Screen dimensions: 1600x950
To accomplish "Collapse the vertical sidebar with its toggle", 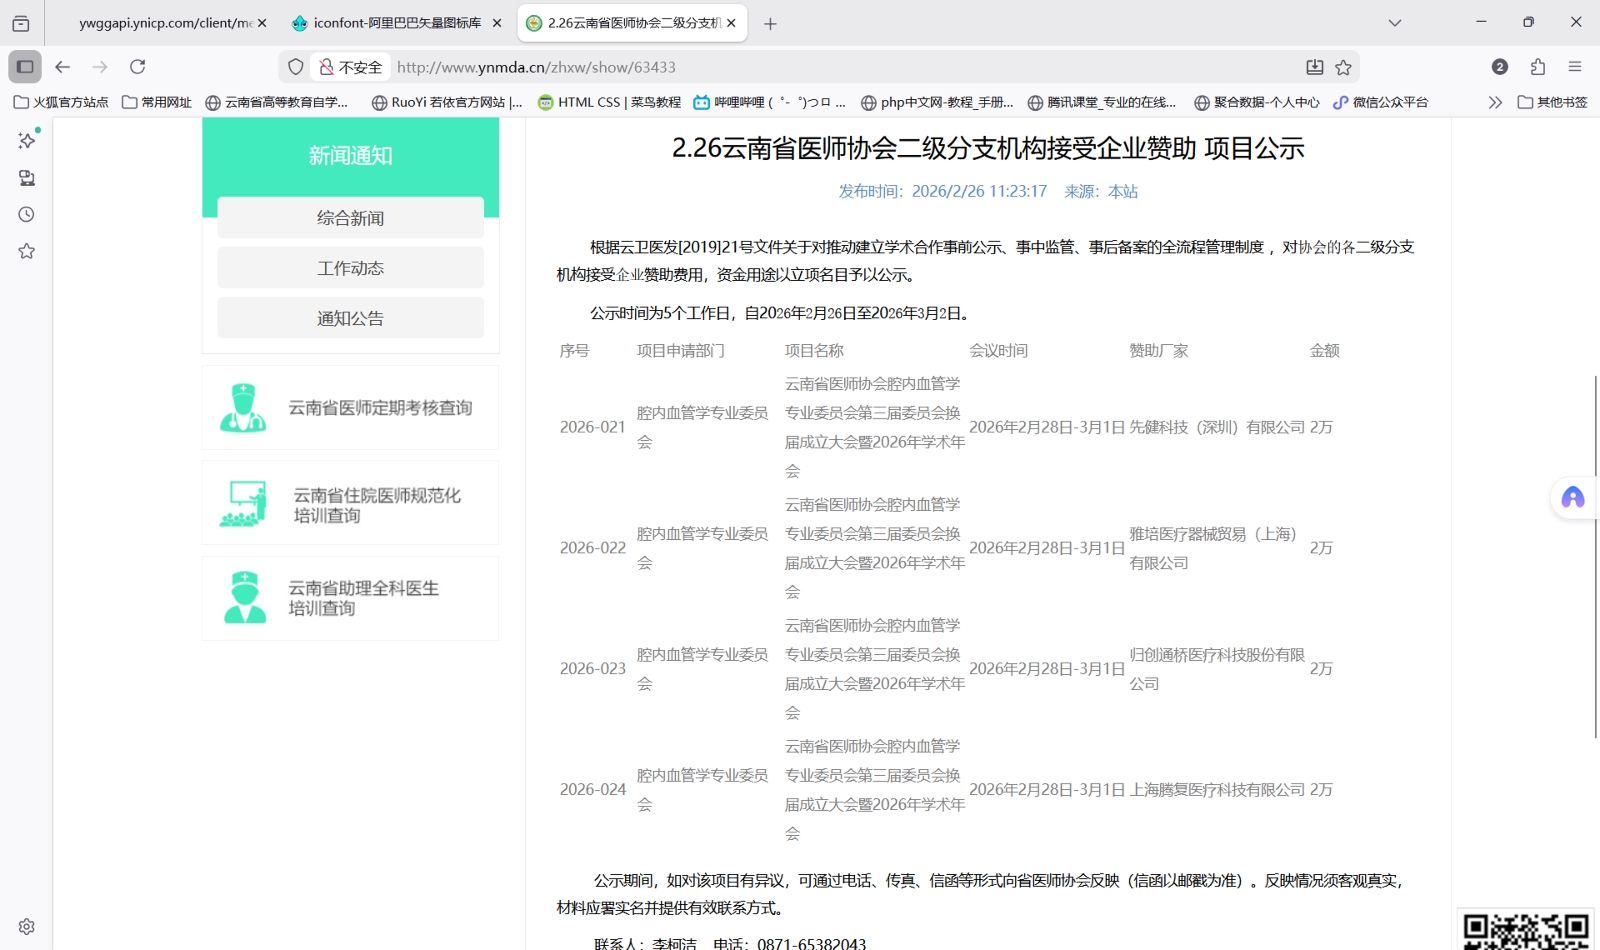I will tap(24, 66).
